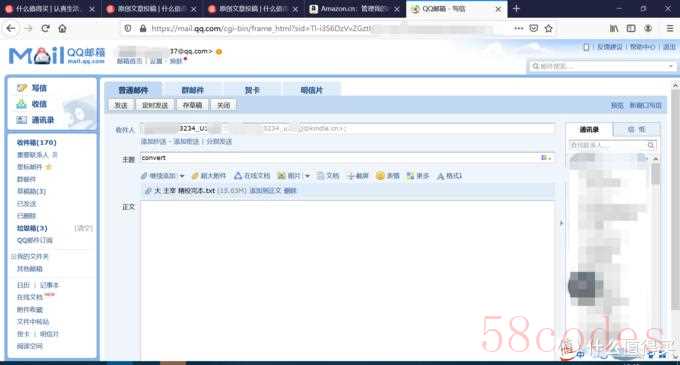Viewport: 680px width, 365px height.
Task: Click the 文档 document insert icon
Action: click(x=320, y=176)
